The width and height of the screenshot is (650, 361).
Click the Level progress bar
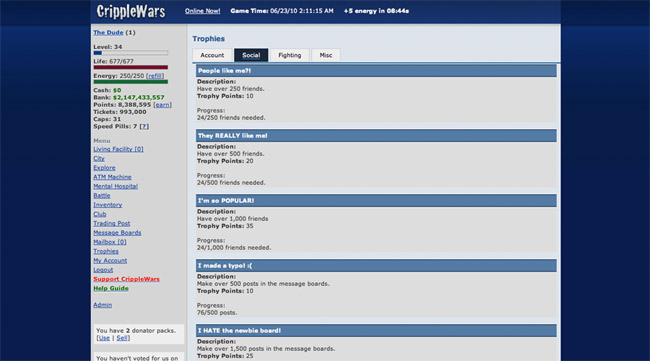click(x=131, y=53)
